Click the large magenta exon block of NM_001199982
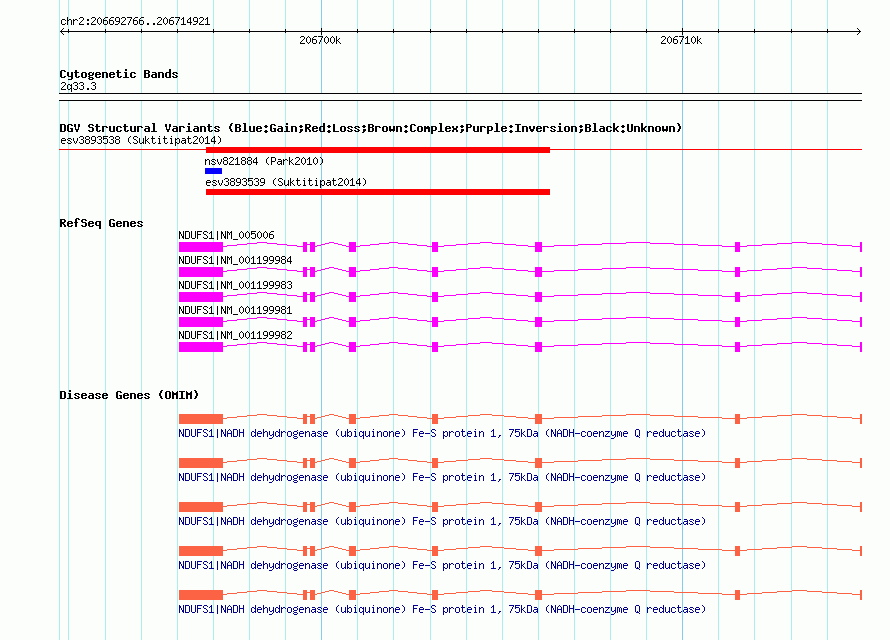This screenshot has height=640, width=890. (x=201, y=347)
